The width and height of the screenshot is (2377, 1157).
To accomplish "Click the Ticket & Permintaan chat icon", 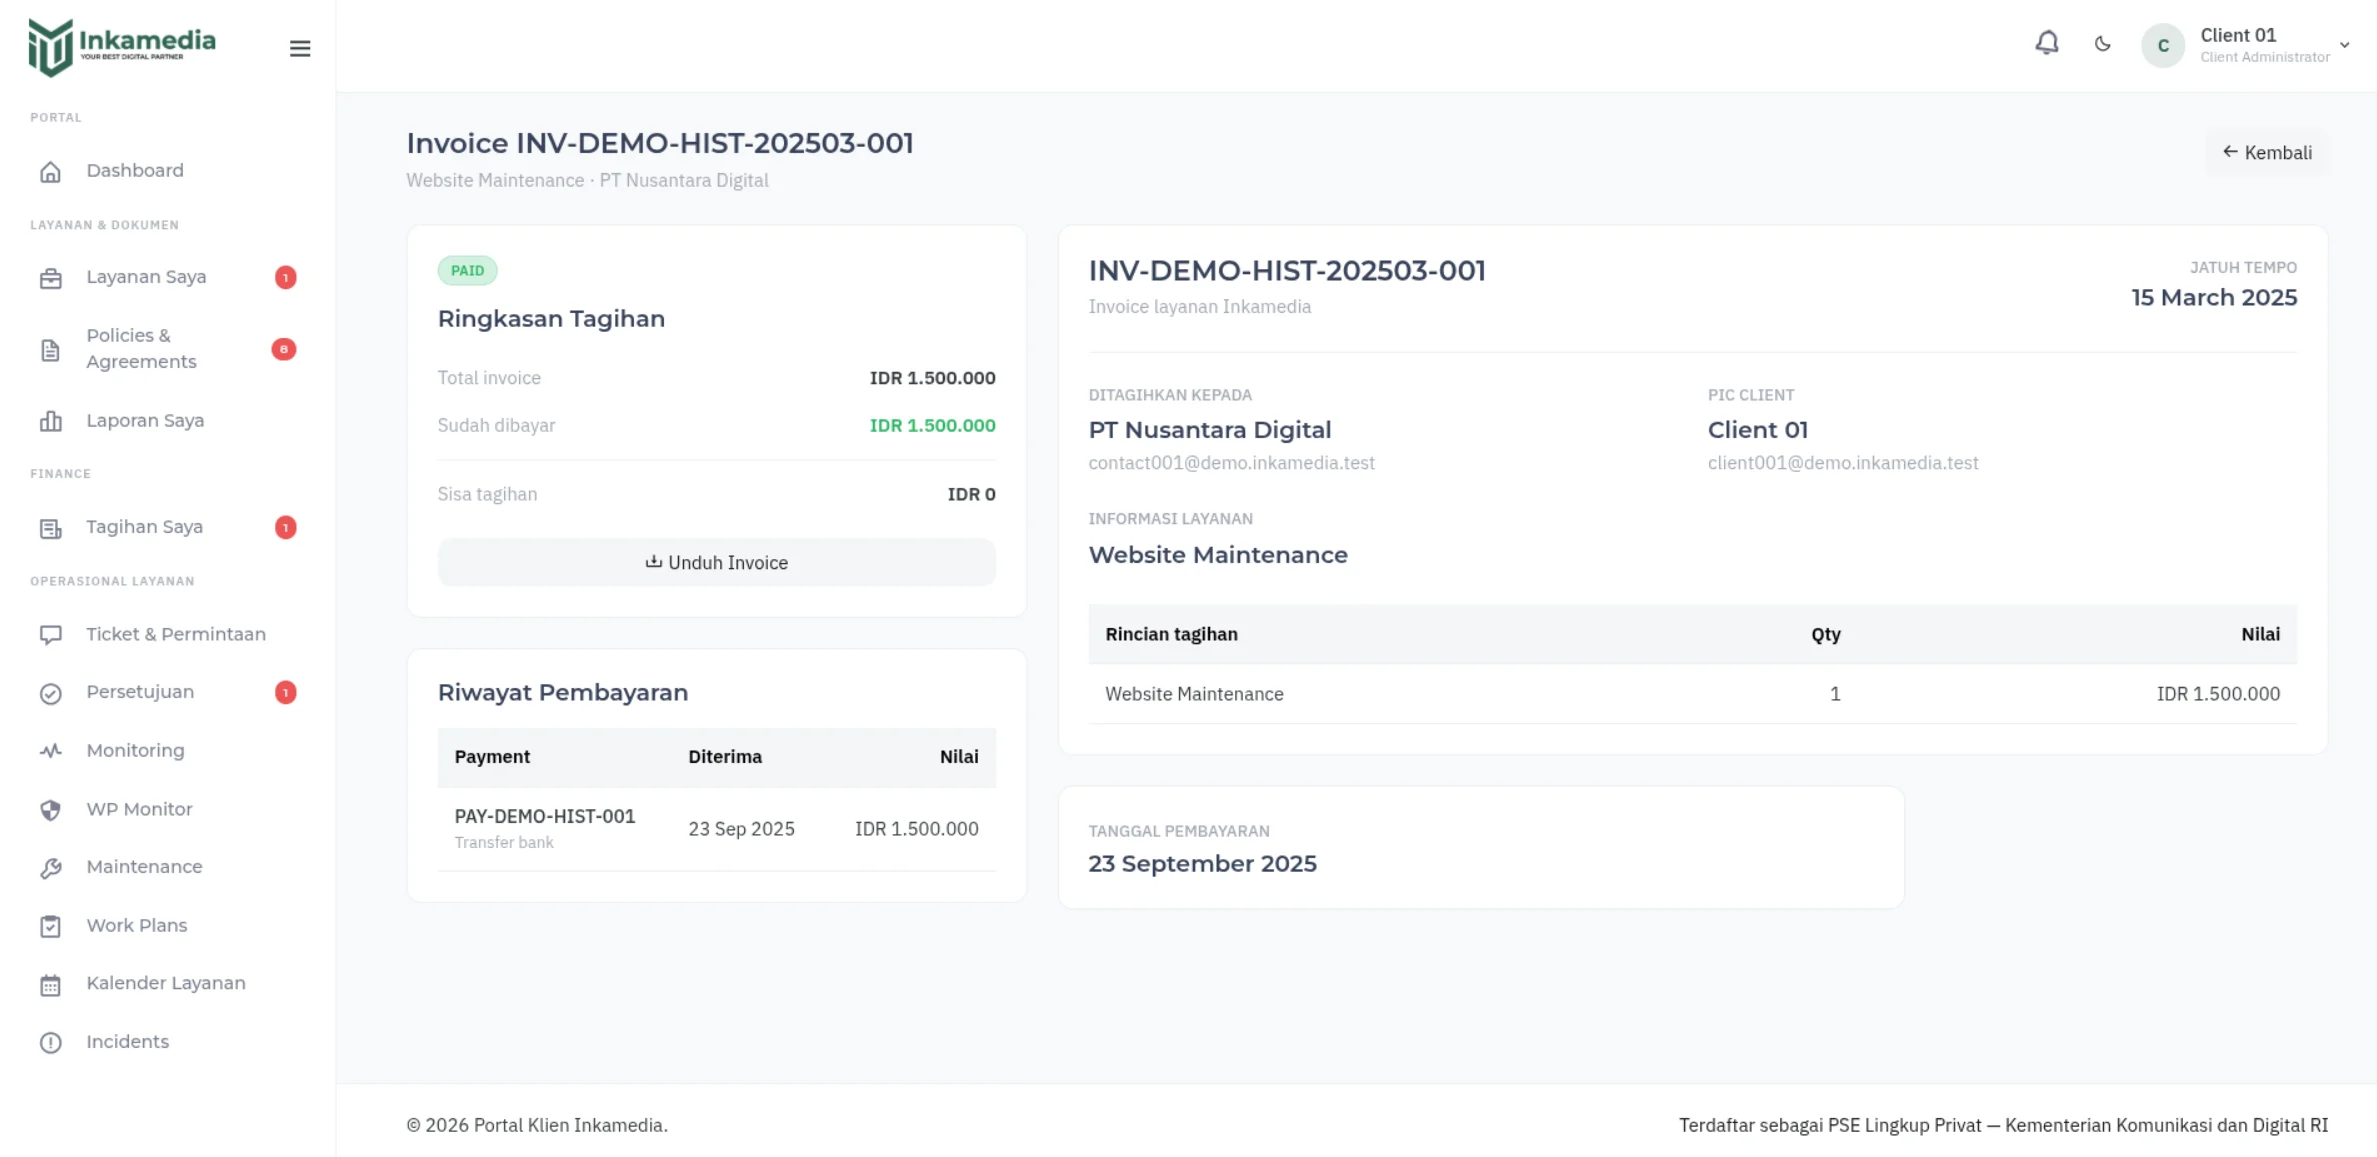I will pos(50,635).
